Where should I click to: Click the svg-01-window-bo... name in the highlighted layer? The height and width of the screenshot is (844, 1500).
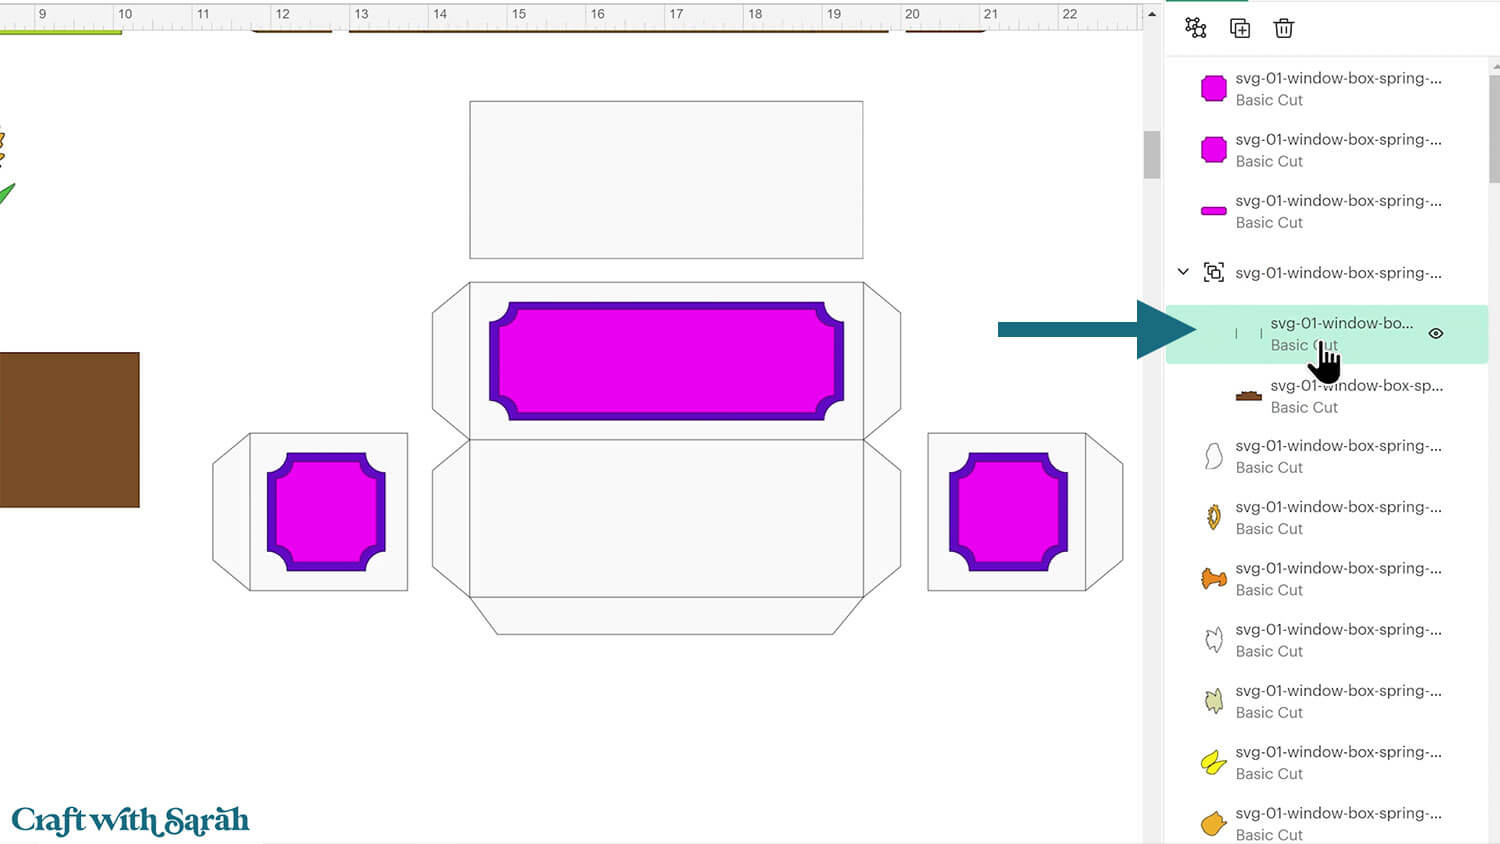click(x=1342, y=323)
